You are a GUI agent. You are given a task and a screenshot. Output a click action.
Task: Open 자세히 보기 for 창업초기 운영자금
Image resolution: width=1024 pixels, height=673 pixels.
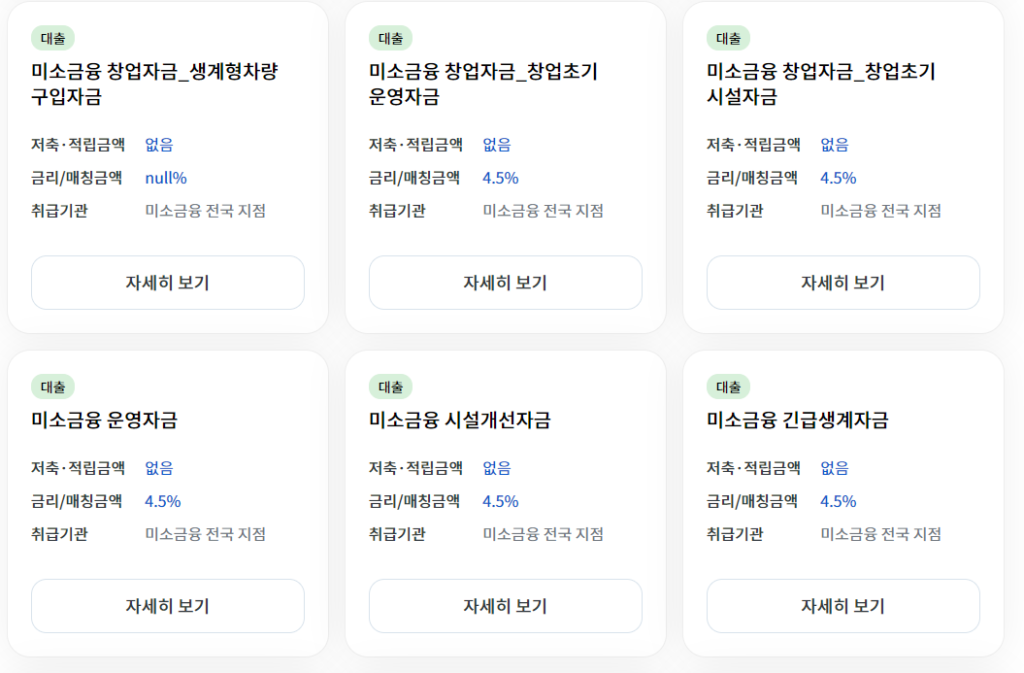point(505,283)
